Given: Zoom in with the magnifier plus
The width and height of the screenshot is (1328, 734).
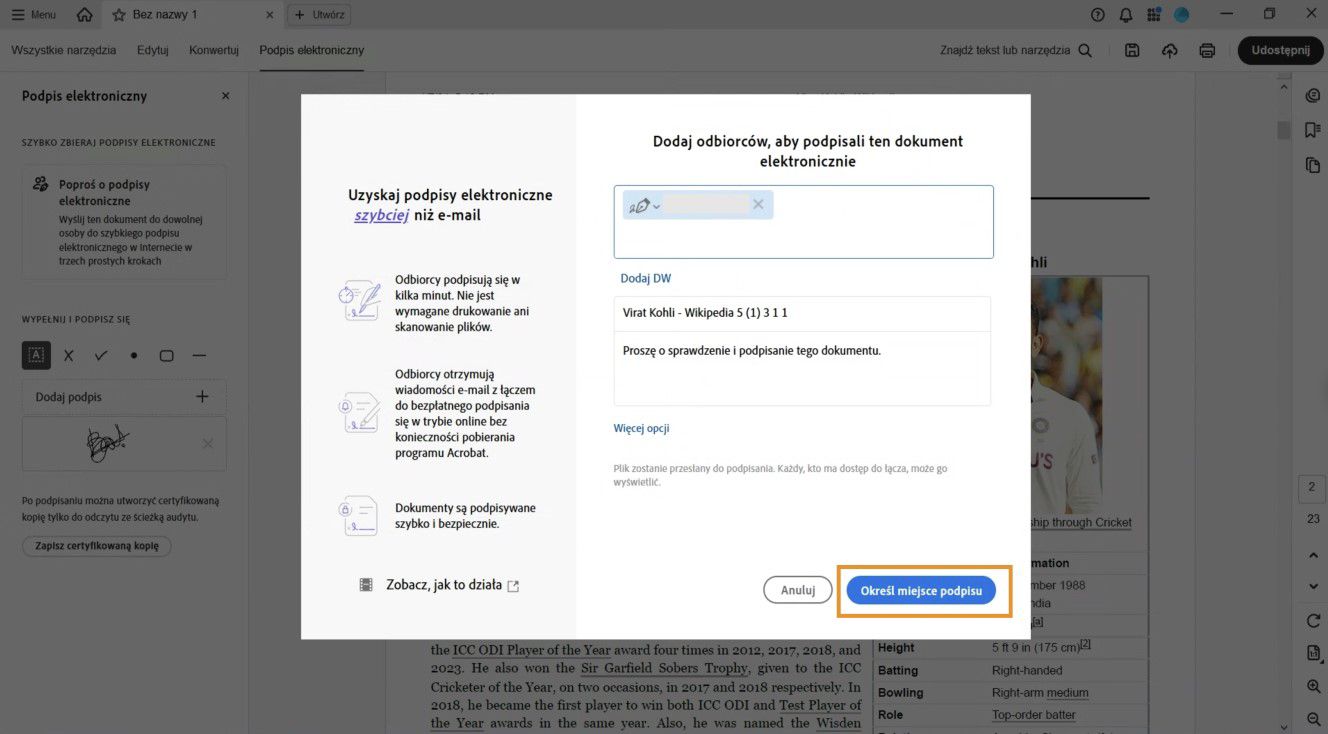Looking at the screenshot, I should point(1313,687).
